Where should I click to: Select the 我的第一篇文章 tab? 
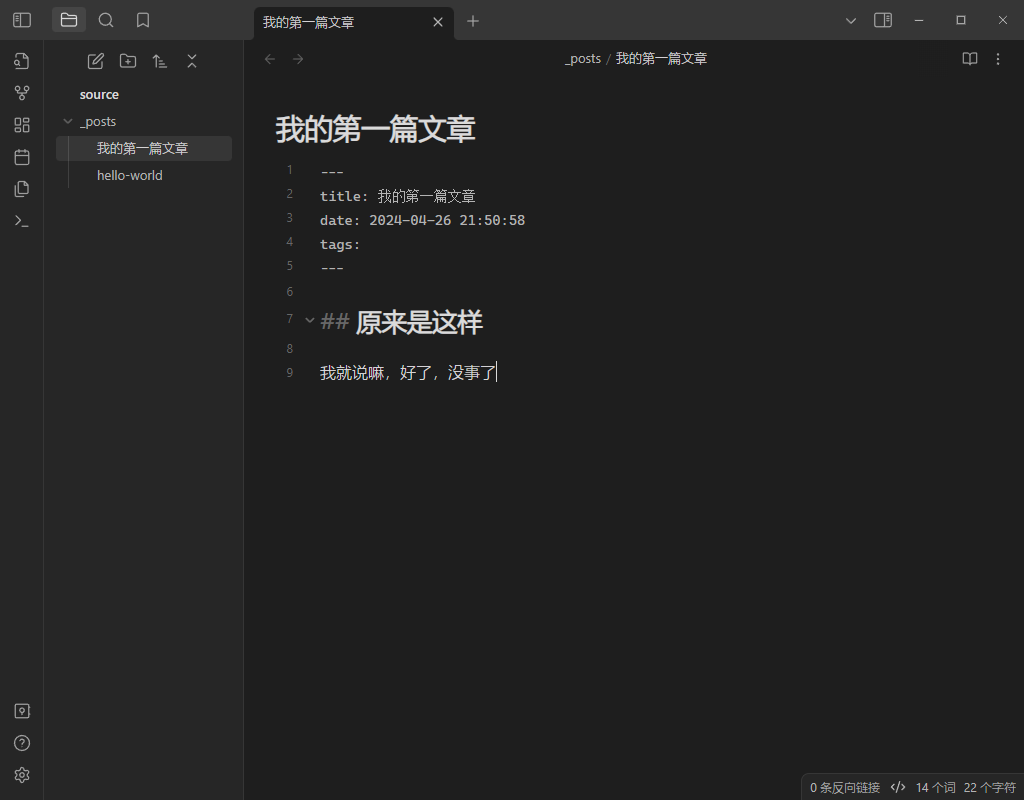[x=340, y=22]
